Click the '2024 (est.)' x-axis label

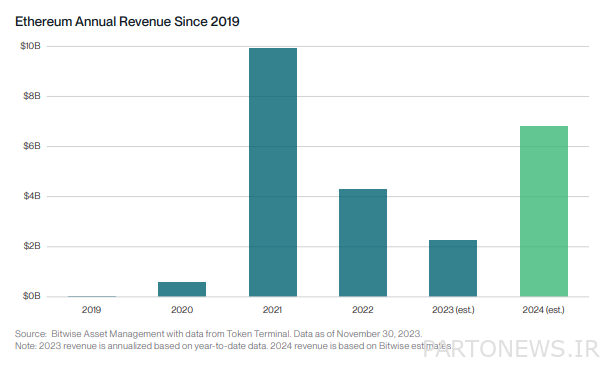(544, 310)
